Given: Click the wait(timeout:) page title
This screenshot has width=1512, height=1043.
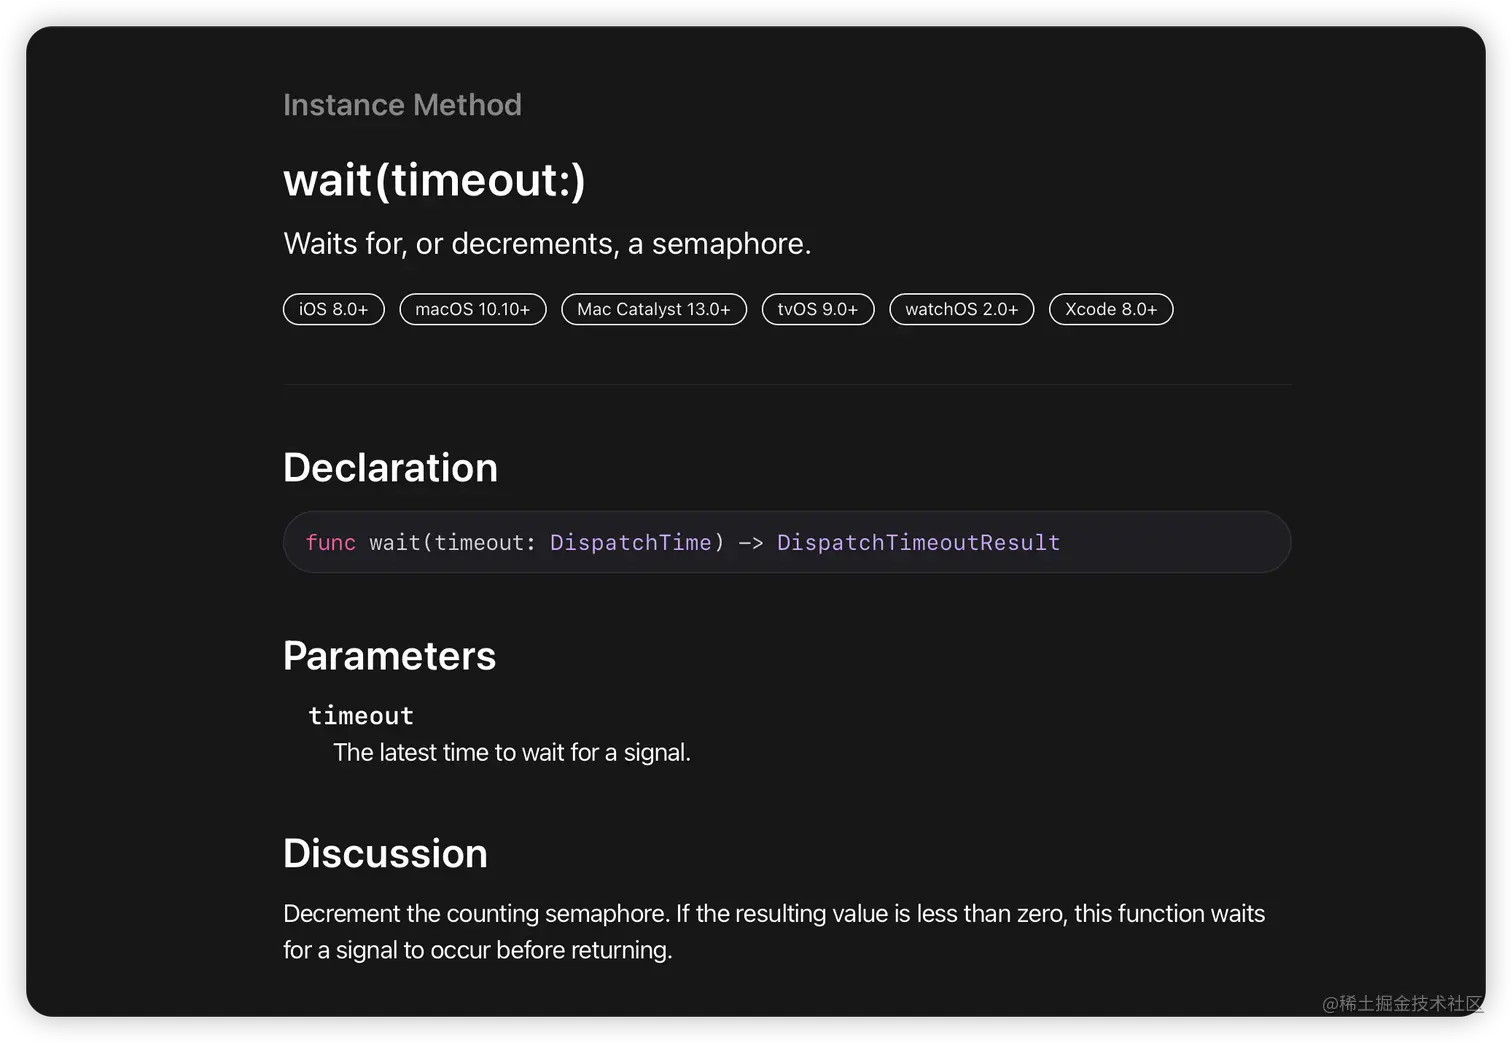Looking at the screenshot, I should pos(434,181).
